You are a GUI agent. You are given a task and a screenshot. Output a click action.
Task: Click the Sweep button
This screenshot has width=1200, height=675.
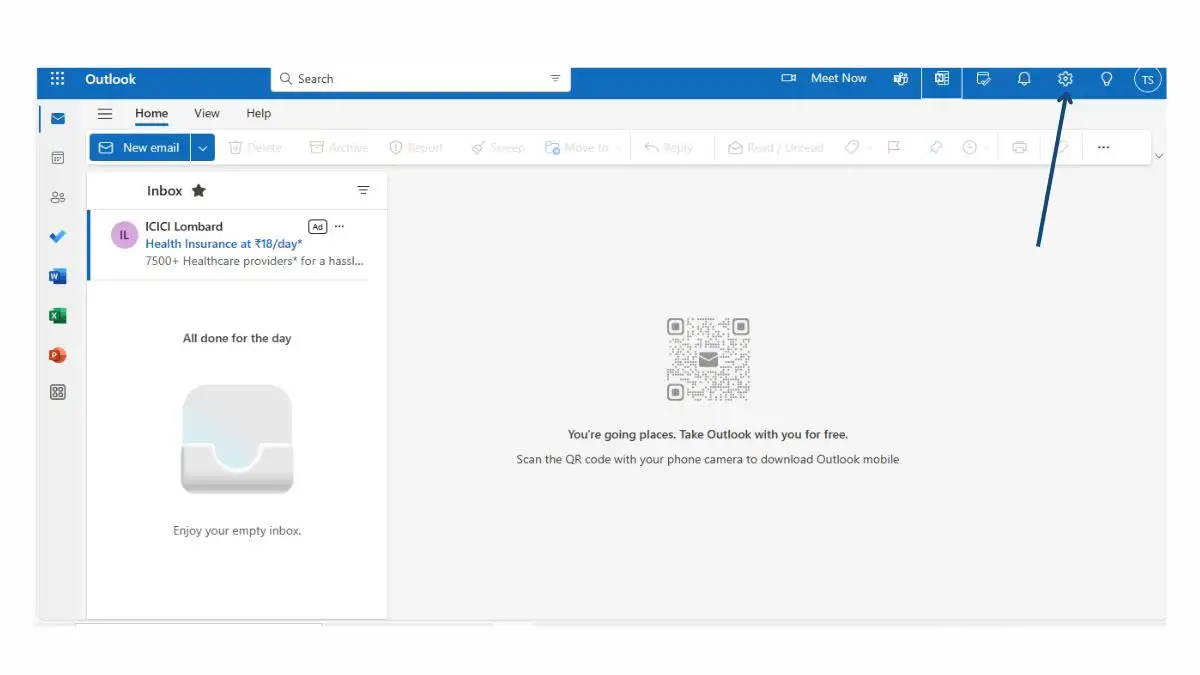pyautogui.click(x=498, y=147)
